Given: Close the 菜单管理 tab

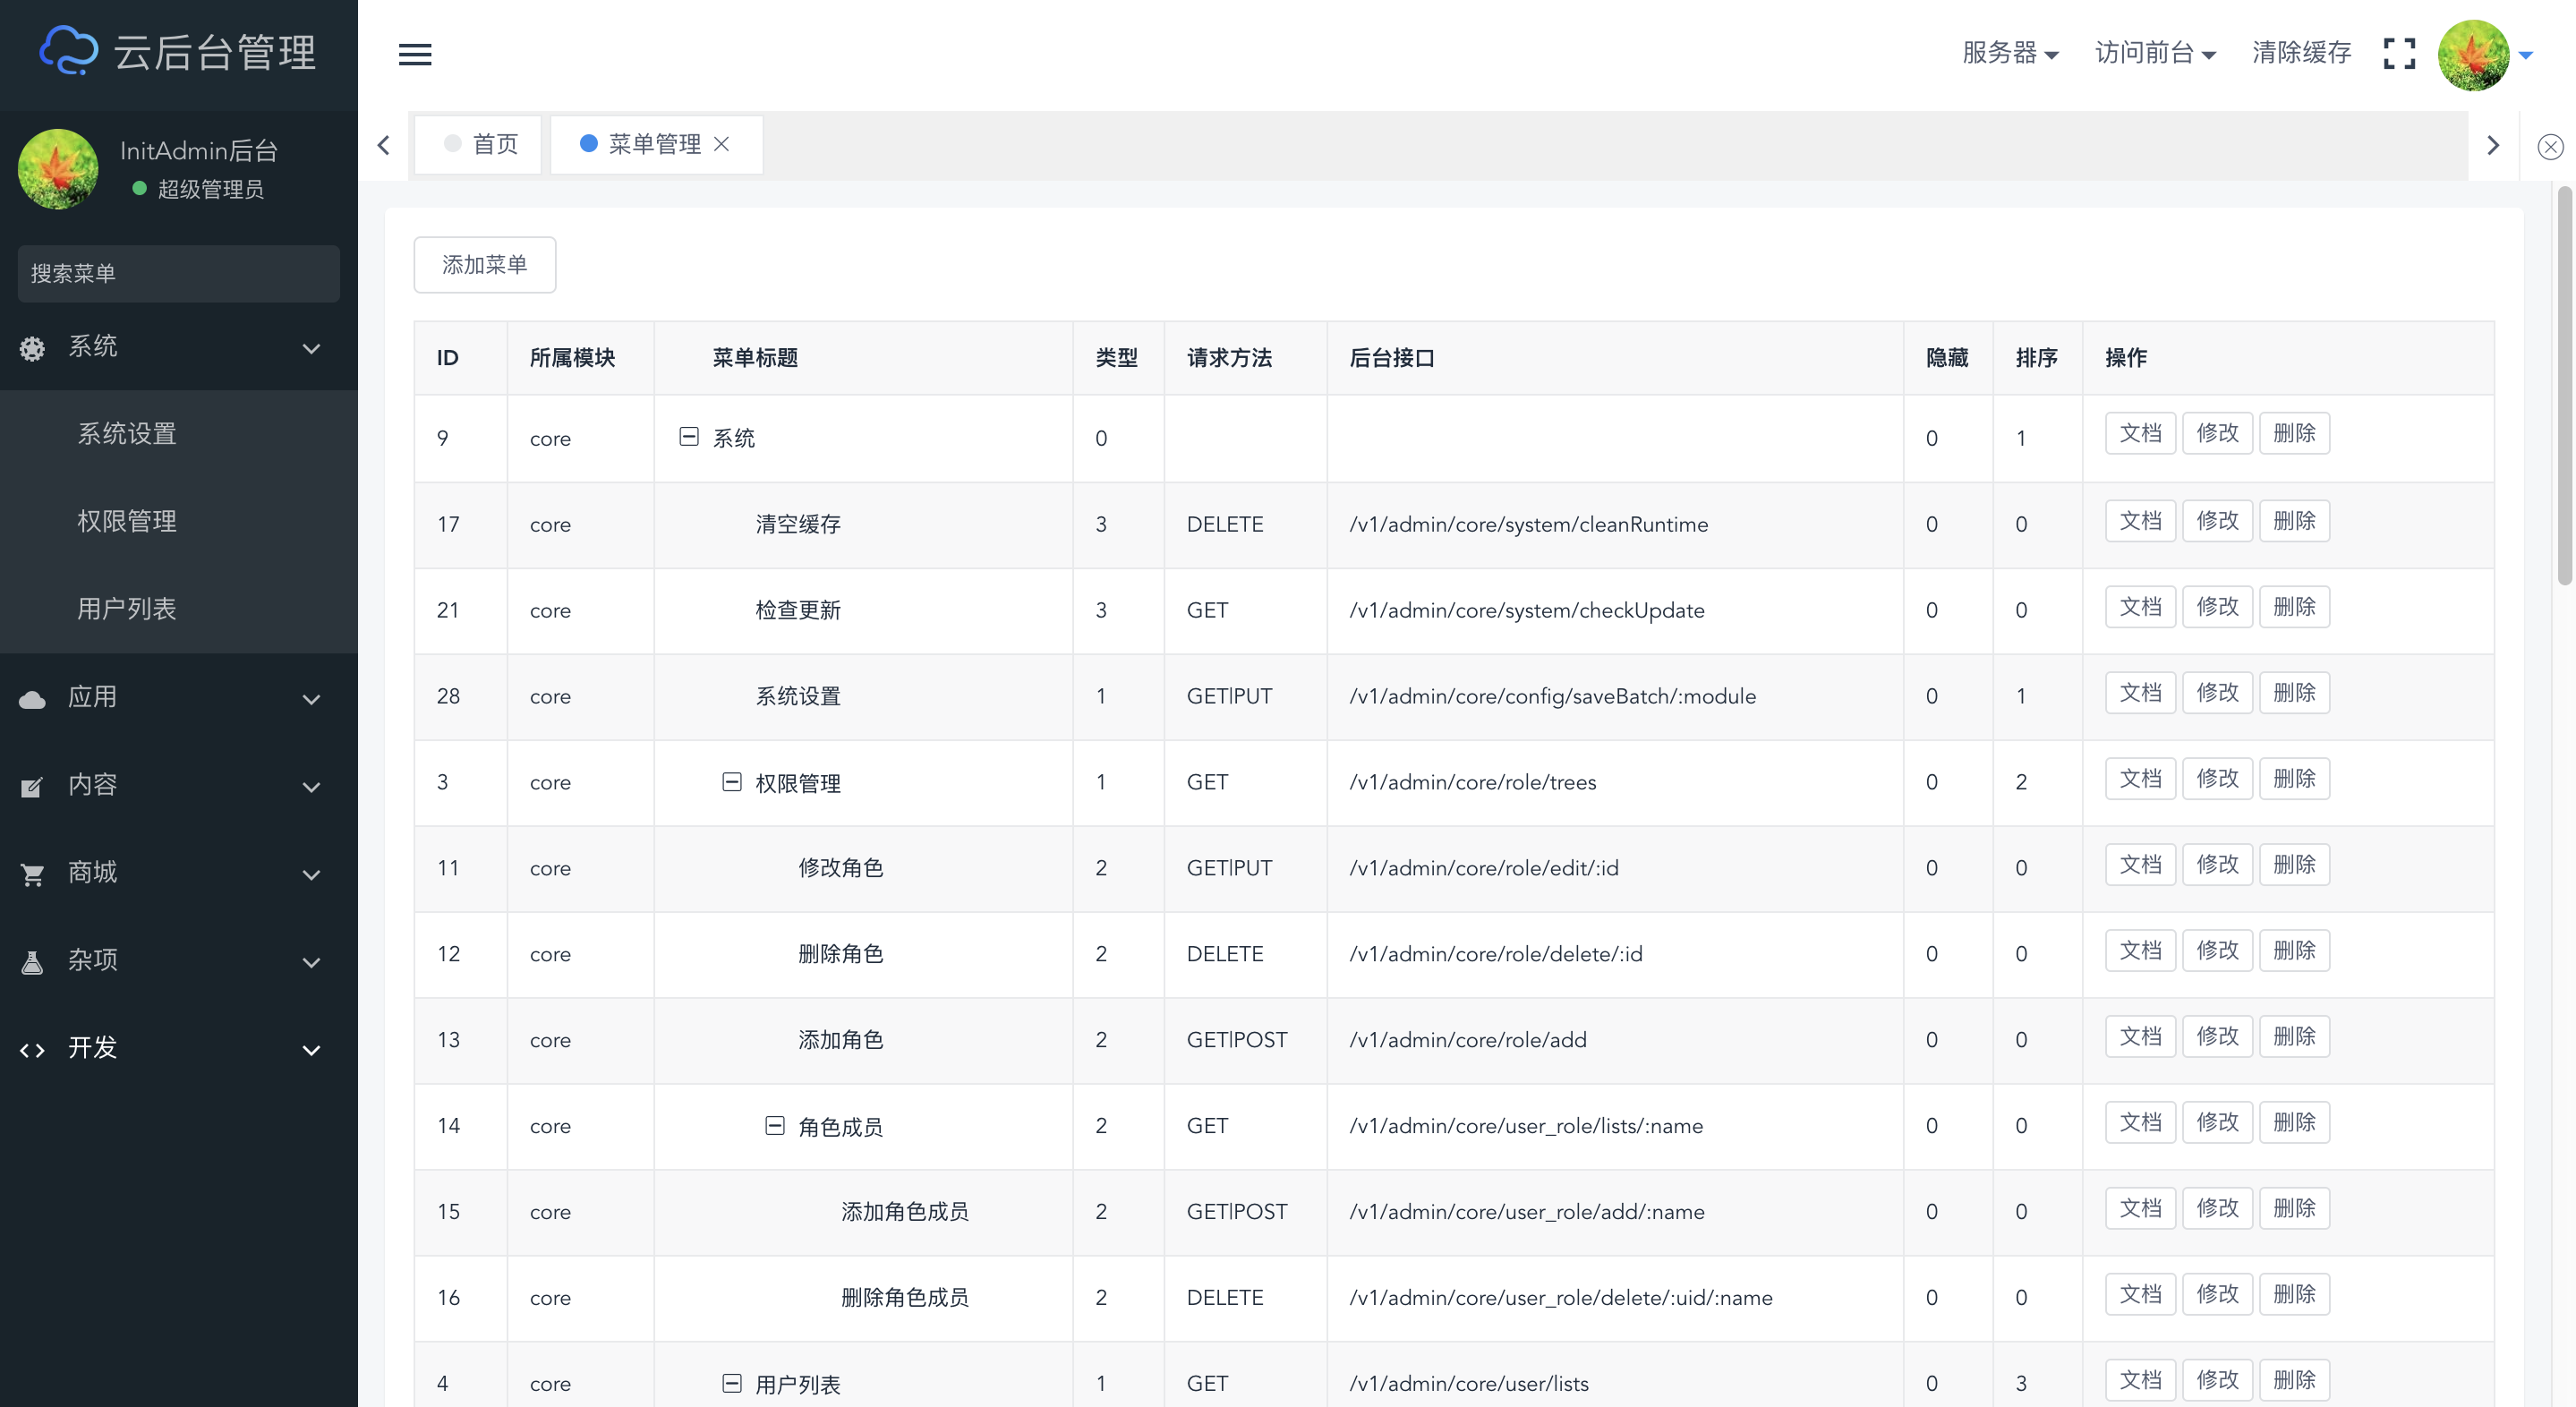Looking at the screenshot, I should click(721, 144).
